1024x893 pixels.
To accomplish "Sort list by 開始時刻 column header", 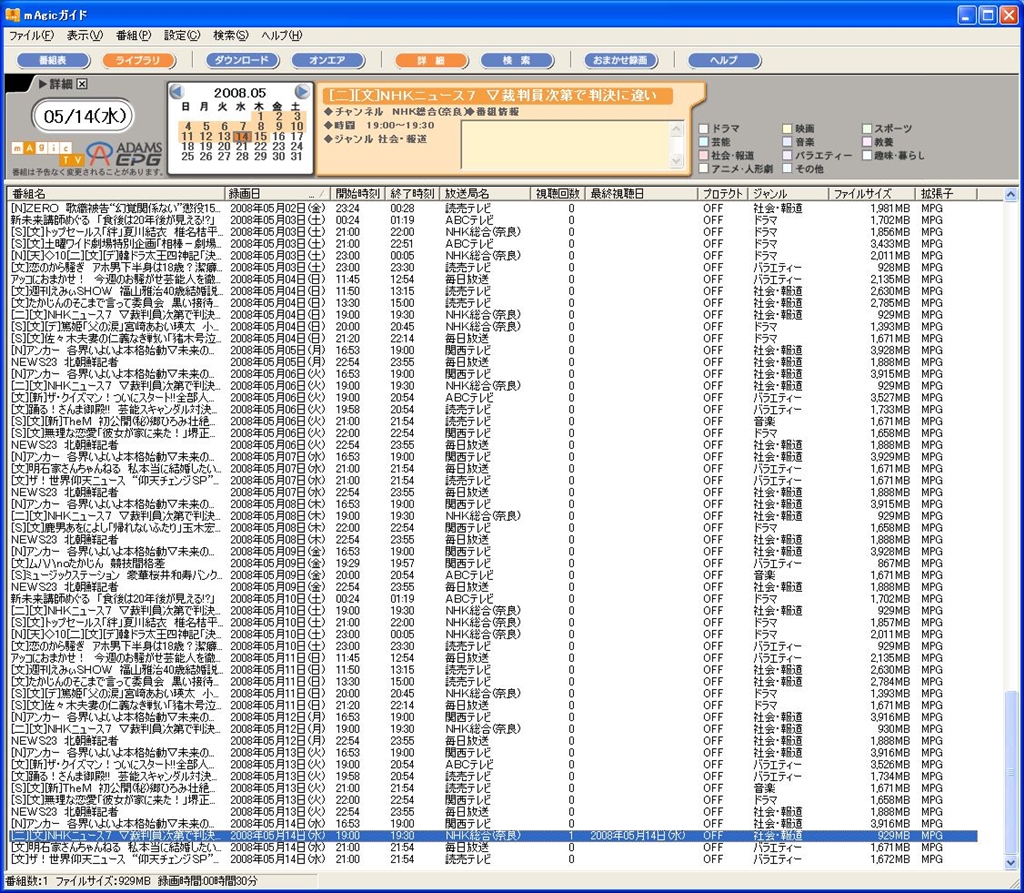I will (357, 194).
